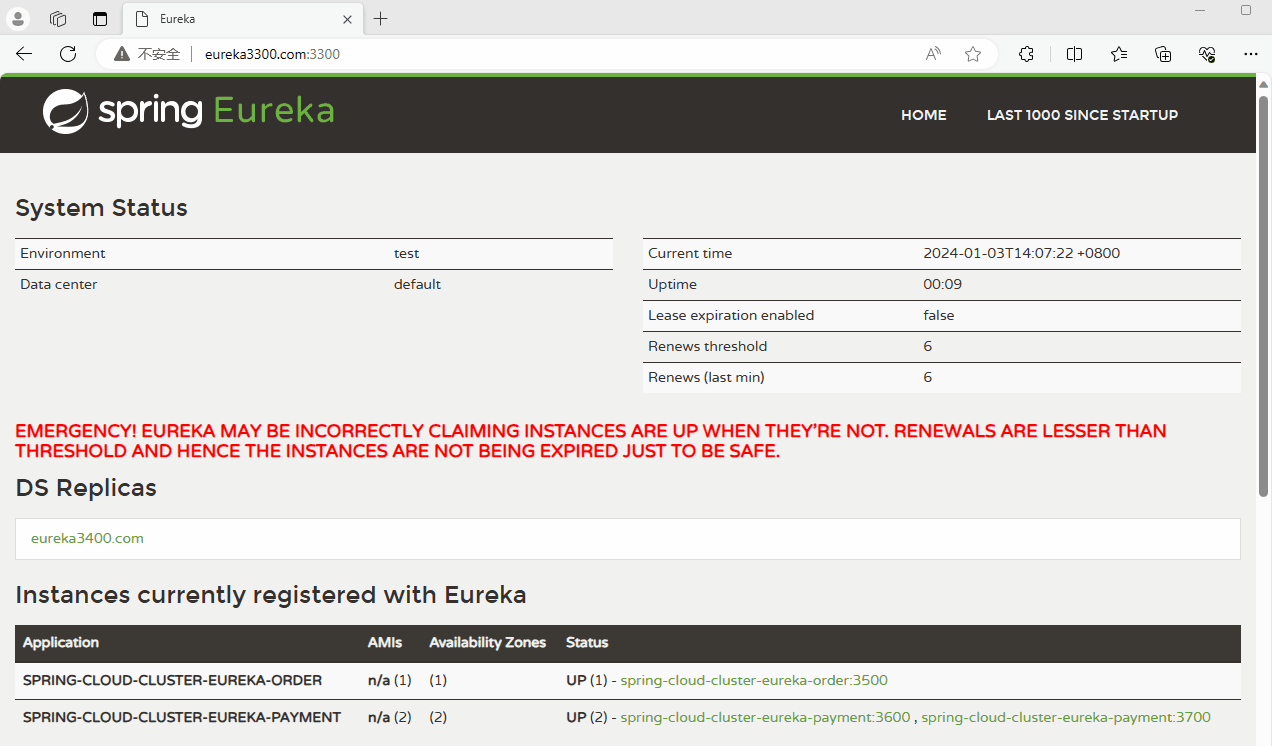Click the Application column header
This screenshot has width=1272, height=746.
coord(61,642)
